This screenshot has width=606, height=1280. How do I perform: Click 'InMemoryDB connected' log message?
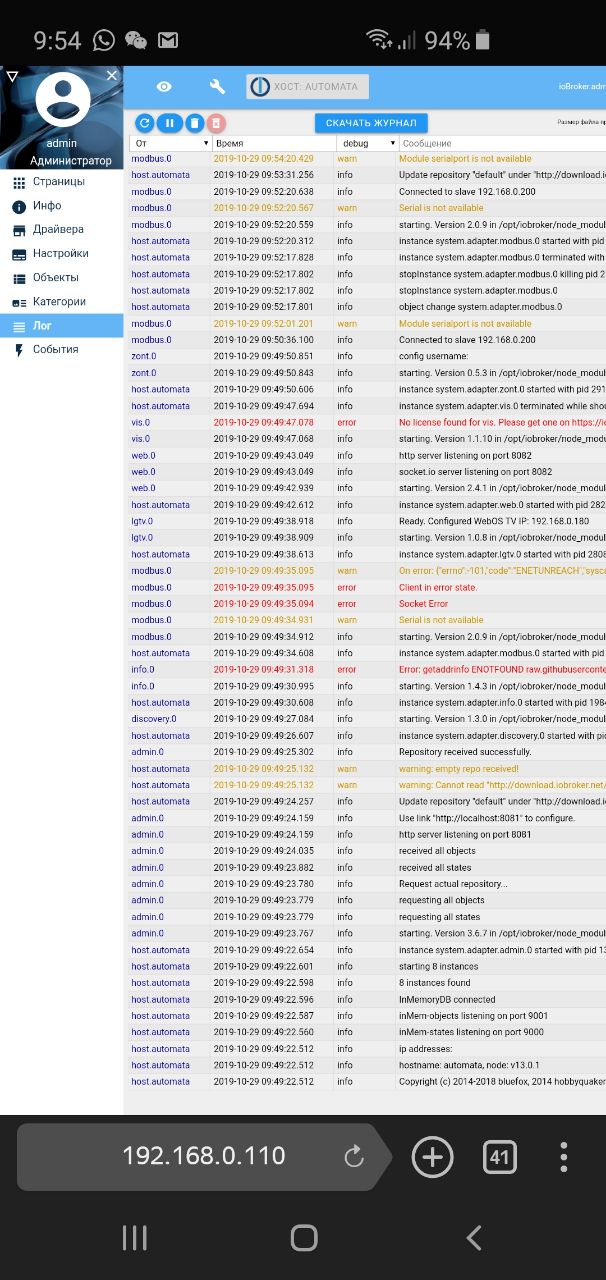[447, 1000]
